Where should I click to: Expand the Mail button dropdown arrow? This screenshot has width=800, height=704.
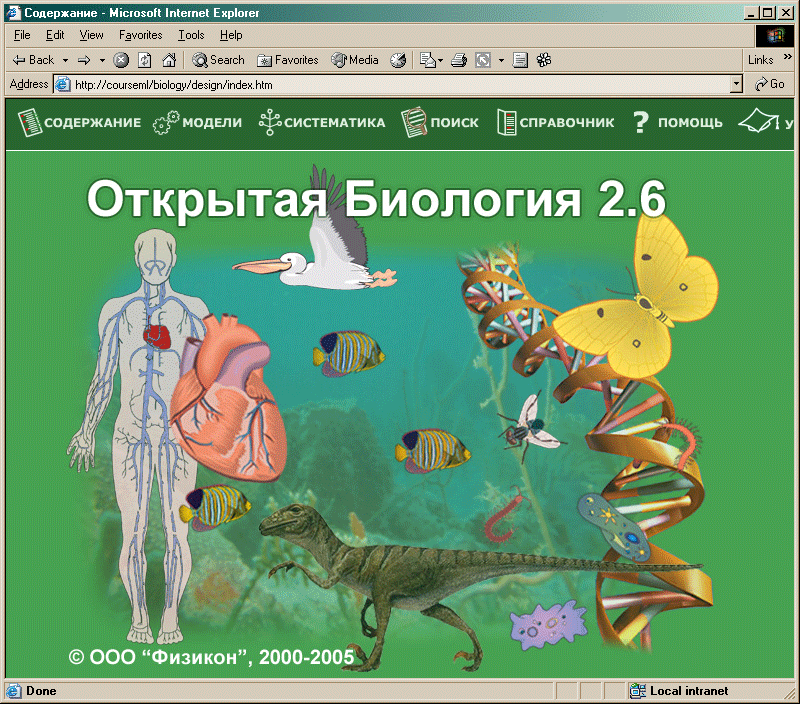click(x=440, y=60)
